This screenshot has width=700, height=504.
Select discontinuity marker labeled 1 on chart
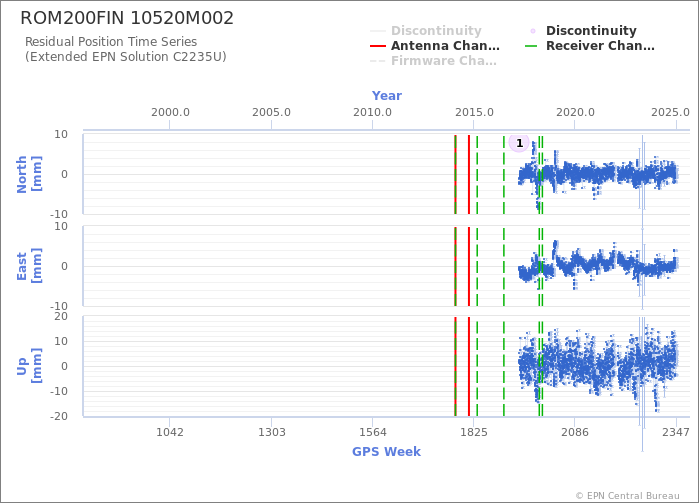(519, 143)
